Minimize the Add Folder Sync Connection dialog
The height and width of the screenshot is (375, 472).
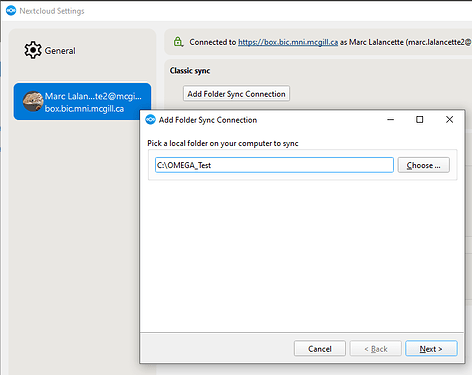point(391,119)
